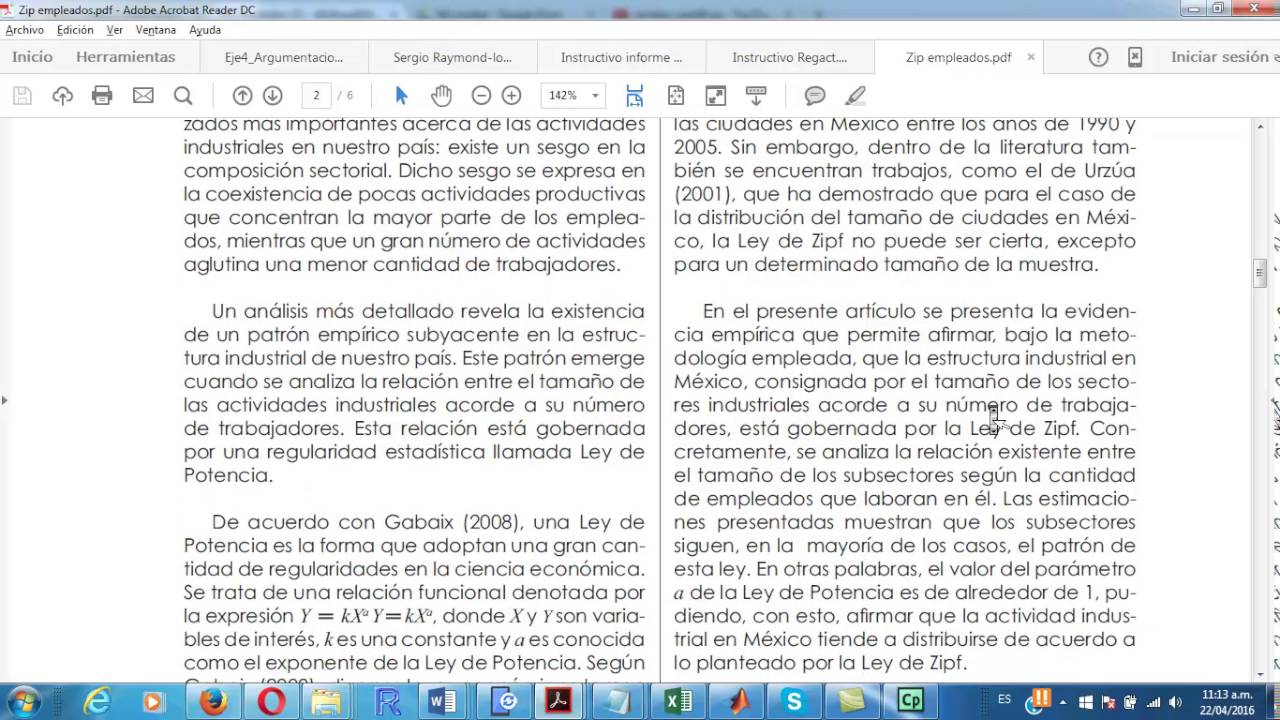Expand the left navigation pane arrow
This screenshot has width=1280, height=720.
[x=4, y=400]
